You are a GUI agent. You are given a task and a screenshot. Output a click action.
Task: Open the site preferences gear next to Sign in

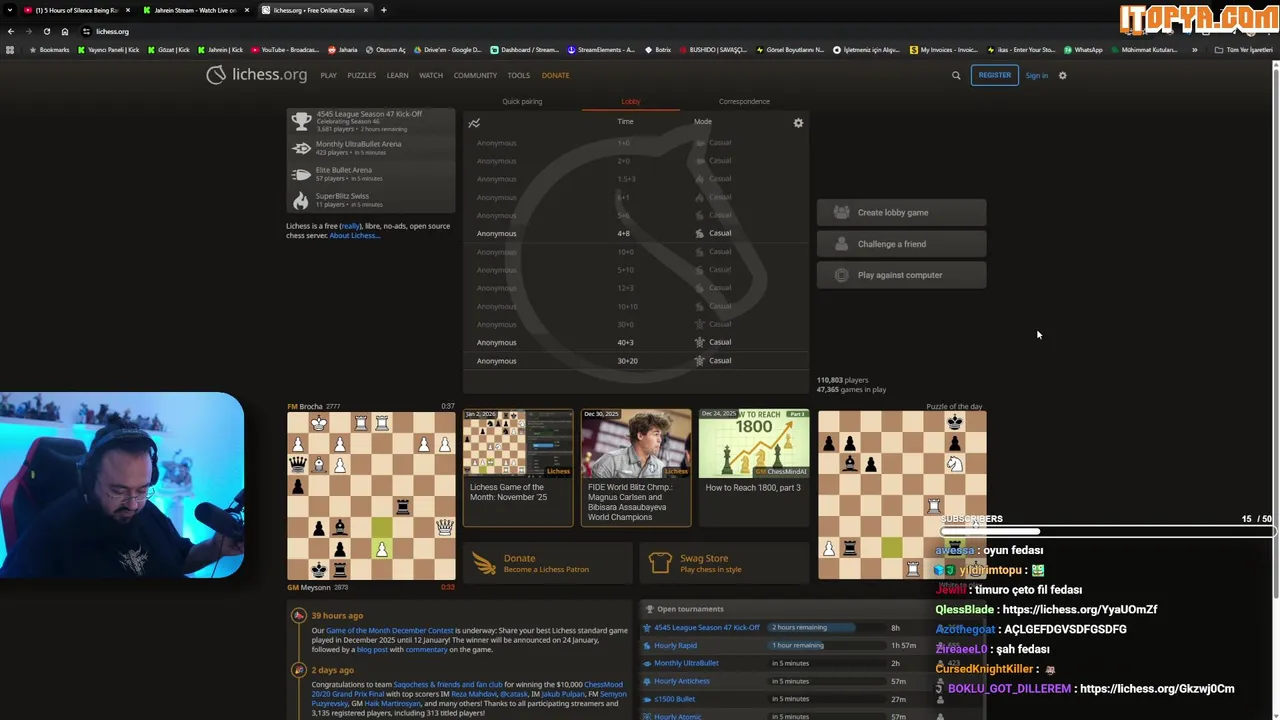1062,75
